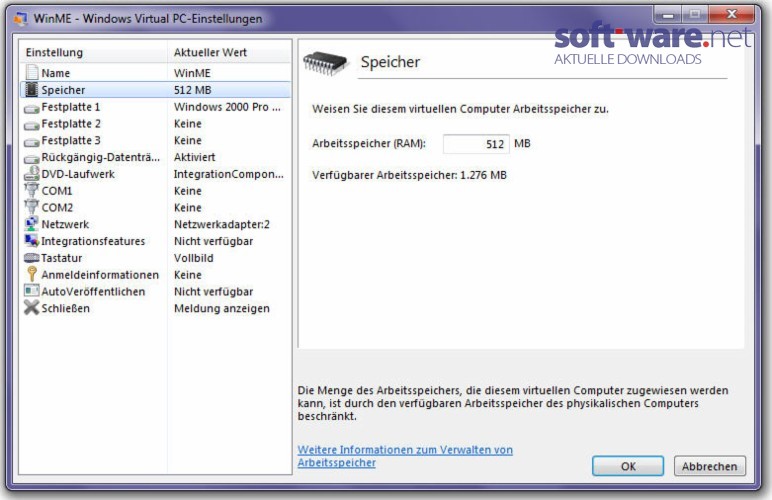The height and width of the screenshot is (500, 772).
Task: Click the Aktueller Wert column header
Action: [229, 52]
